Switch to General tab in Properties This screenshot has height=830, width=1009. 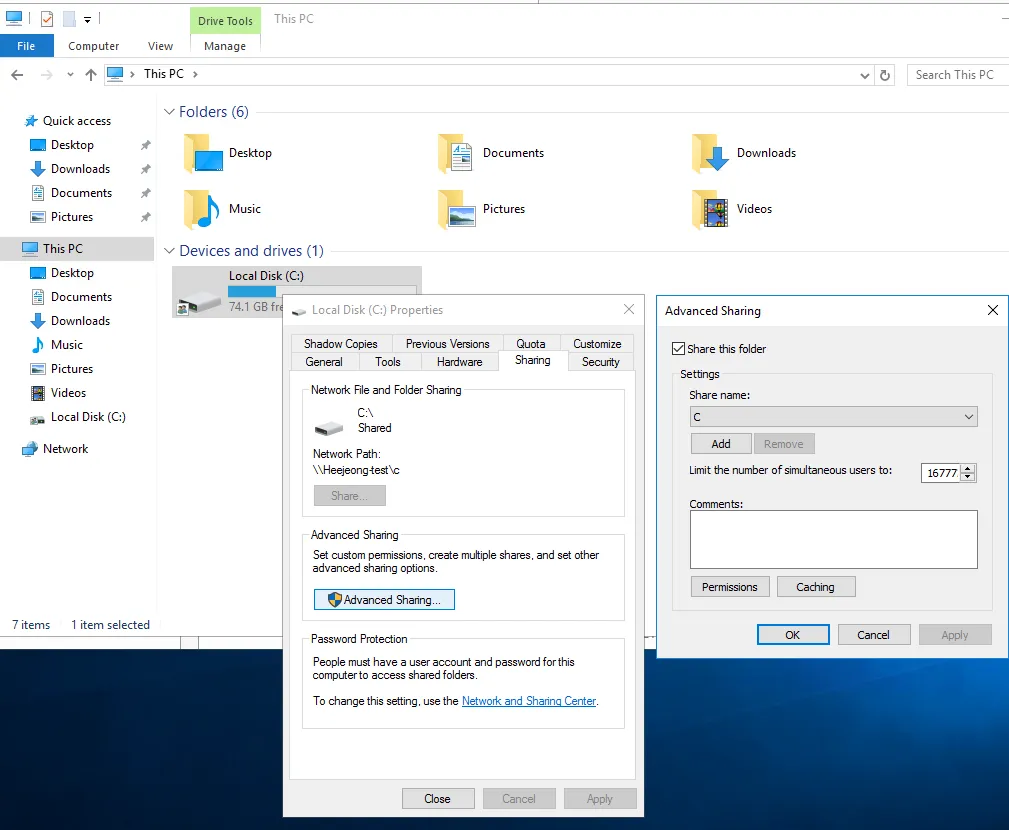(324, 362)
